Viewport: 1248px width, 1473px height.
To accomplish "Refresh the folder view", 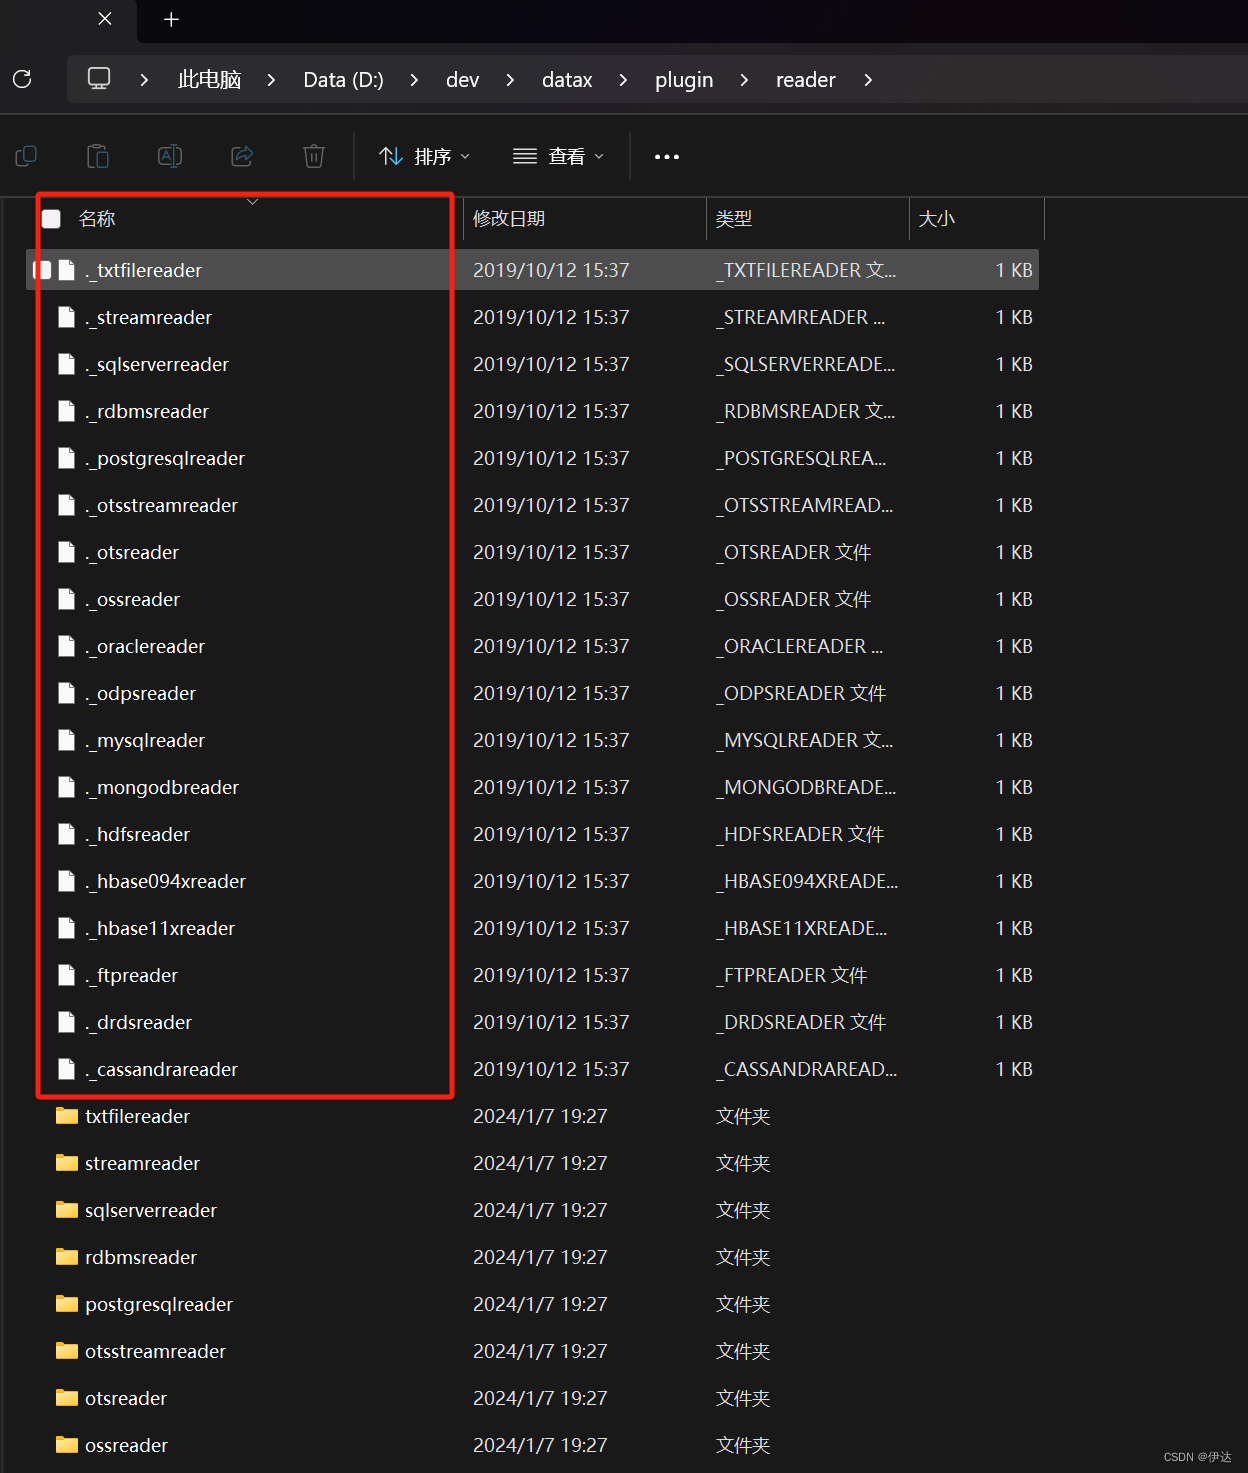I will (22, 79).
